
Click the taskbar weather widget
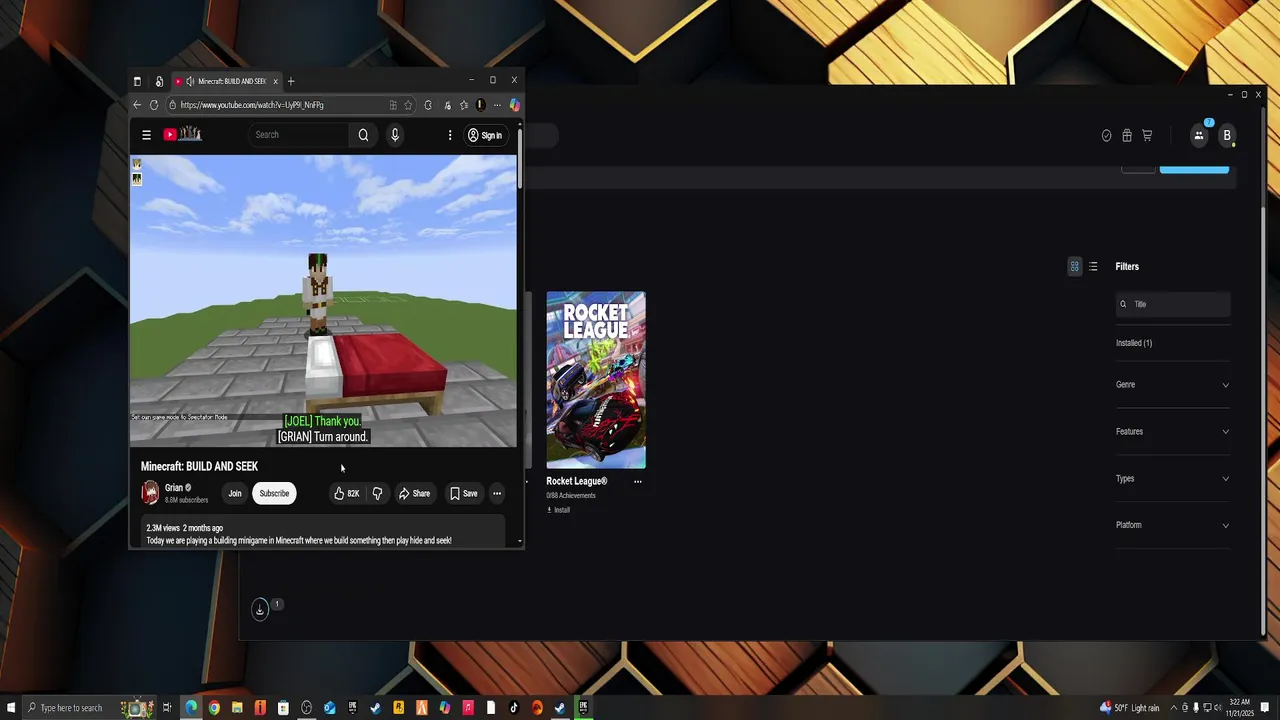pyautogui.click(x=1130, y=708)
